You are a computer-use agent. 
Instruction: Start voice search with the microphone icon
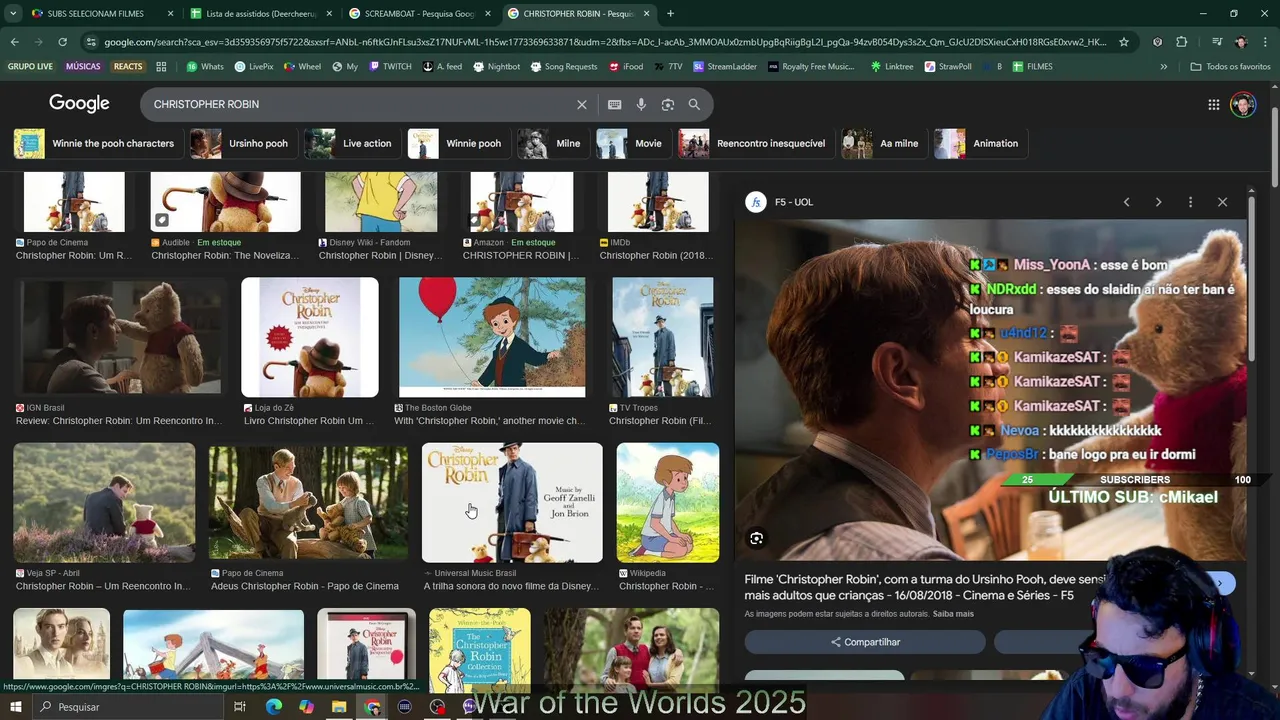point(641,104)
